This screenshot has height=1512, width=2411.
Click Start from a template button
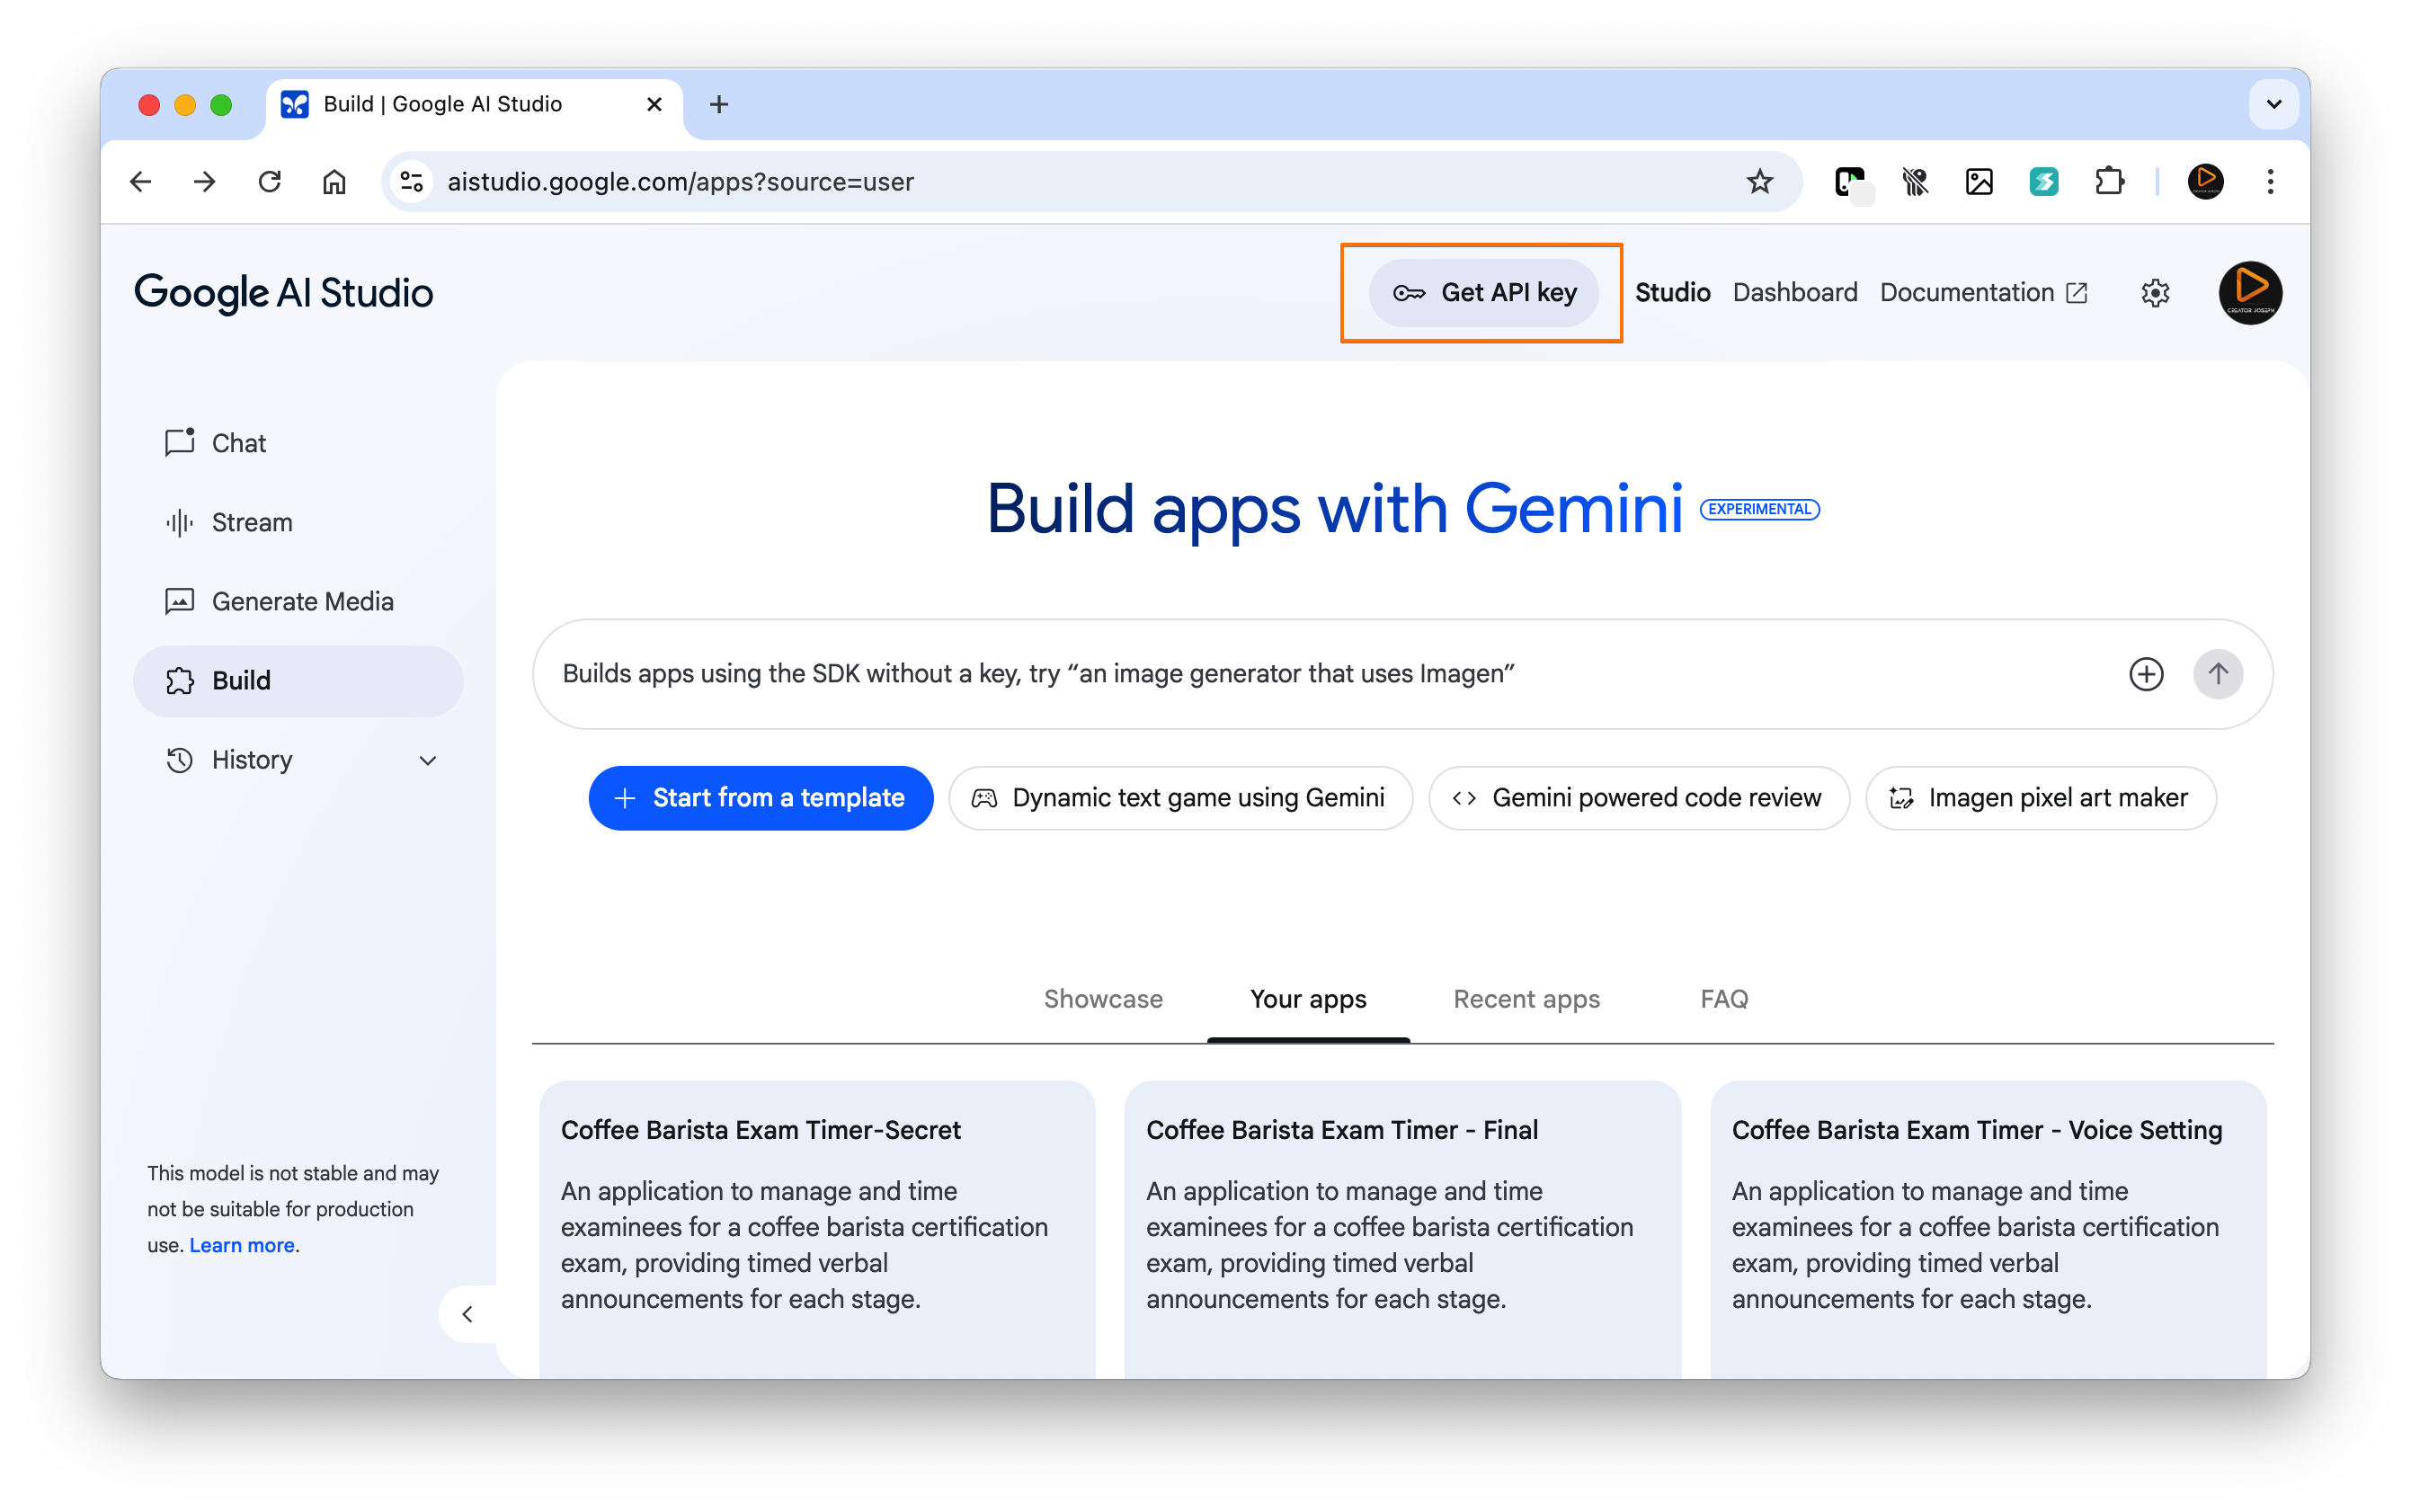(761, 798)
